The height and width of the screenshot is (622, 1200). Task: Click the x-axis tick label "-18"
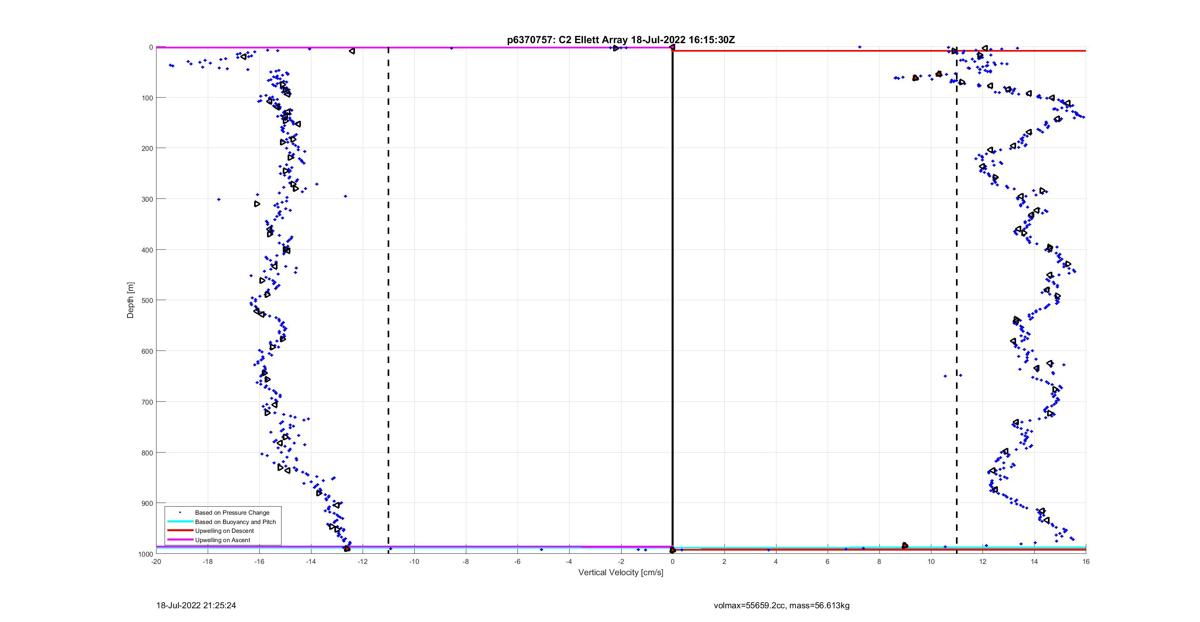pyautogui.click(x=208, y=561)
